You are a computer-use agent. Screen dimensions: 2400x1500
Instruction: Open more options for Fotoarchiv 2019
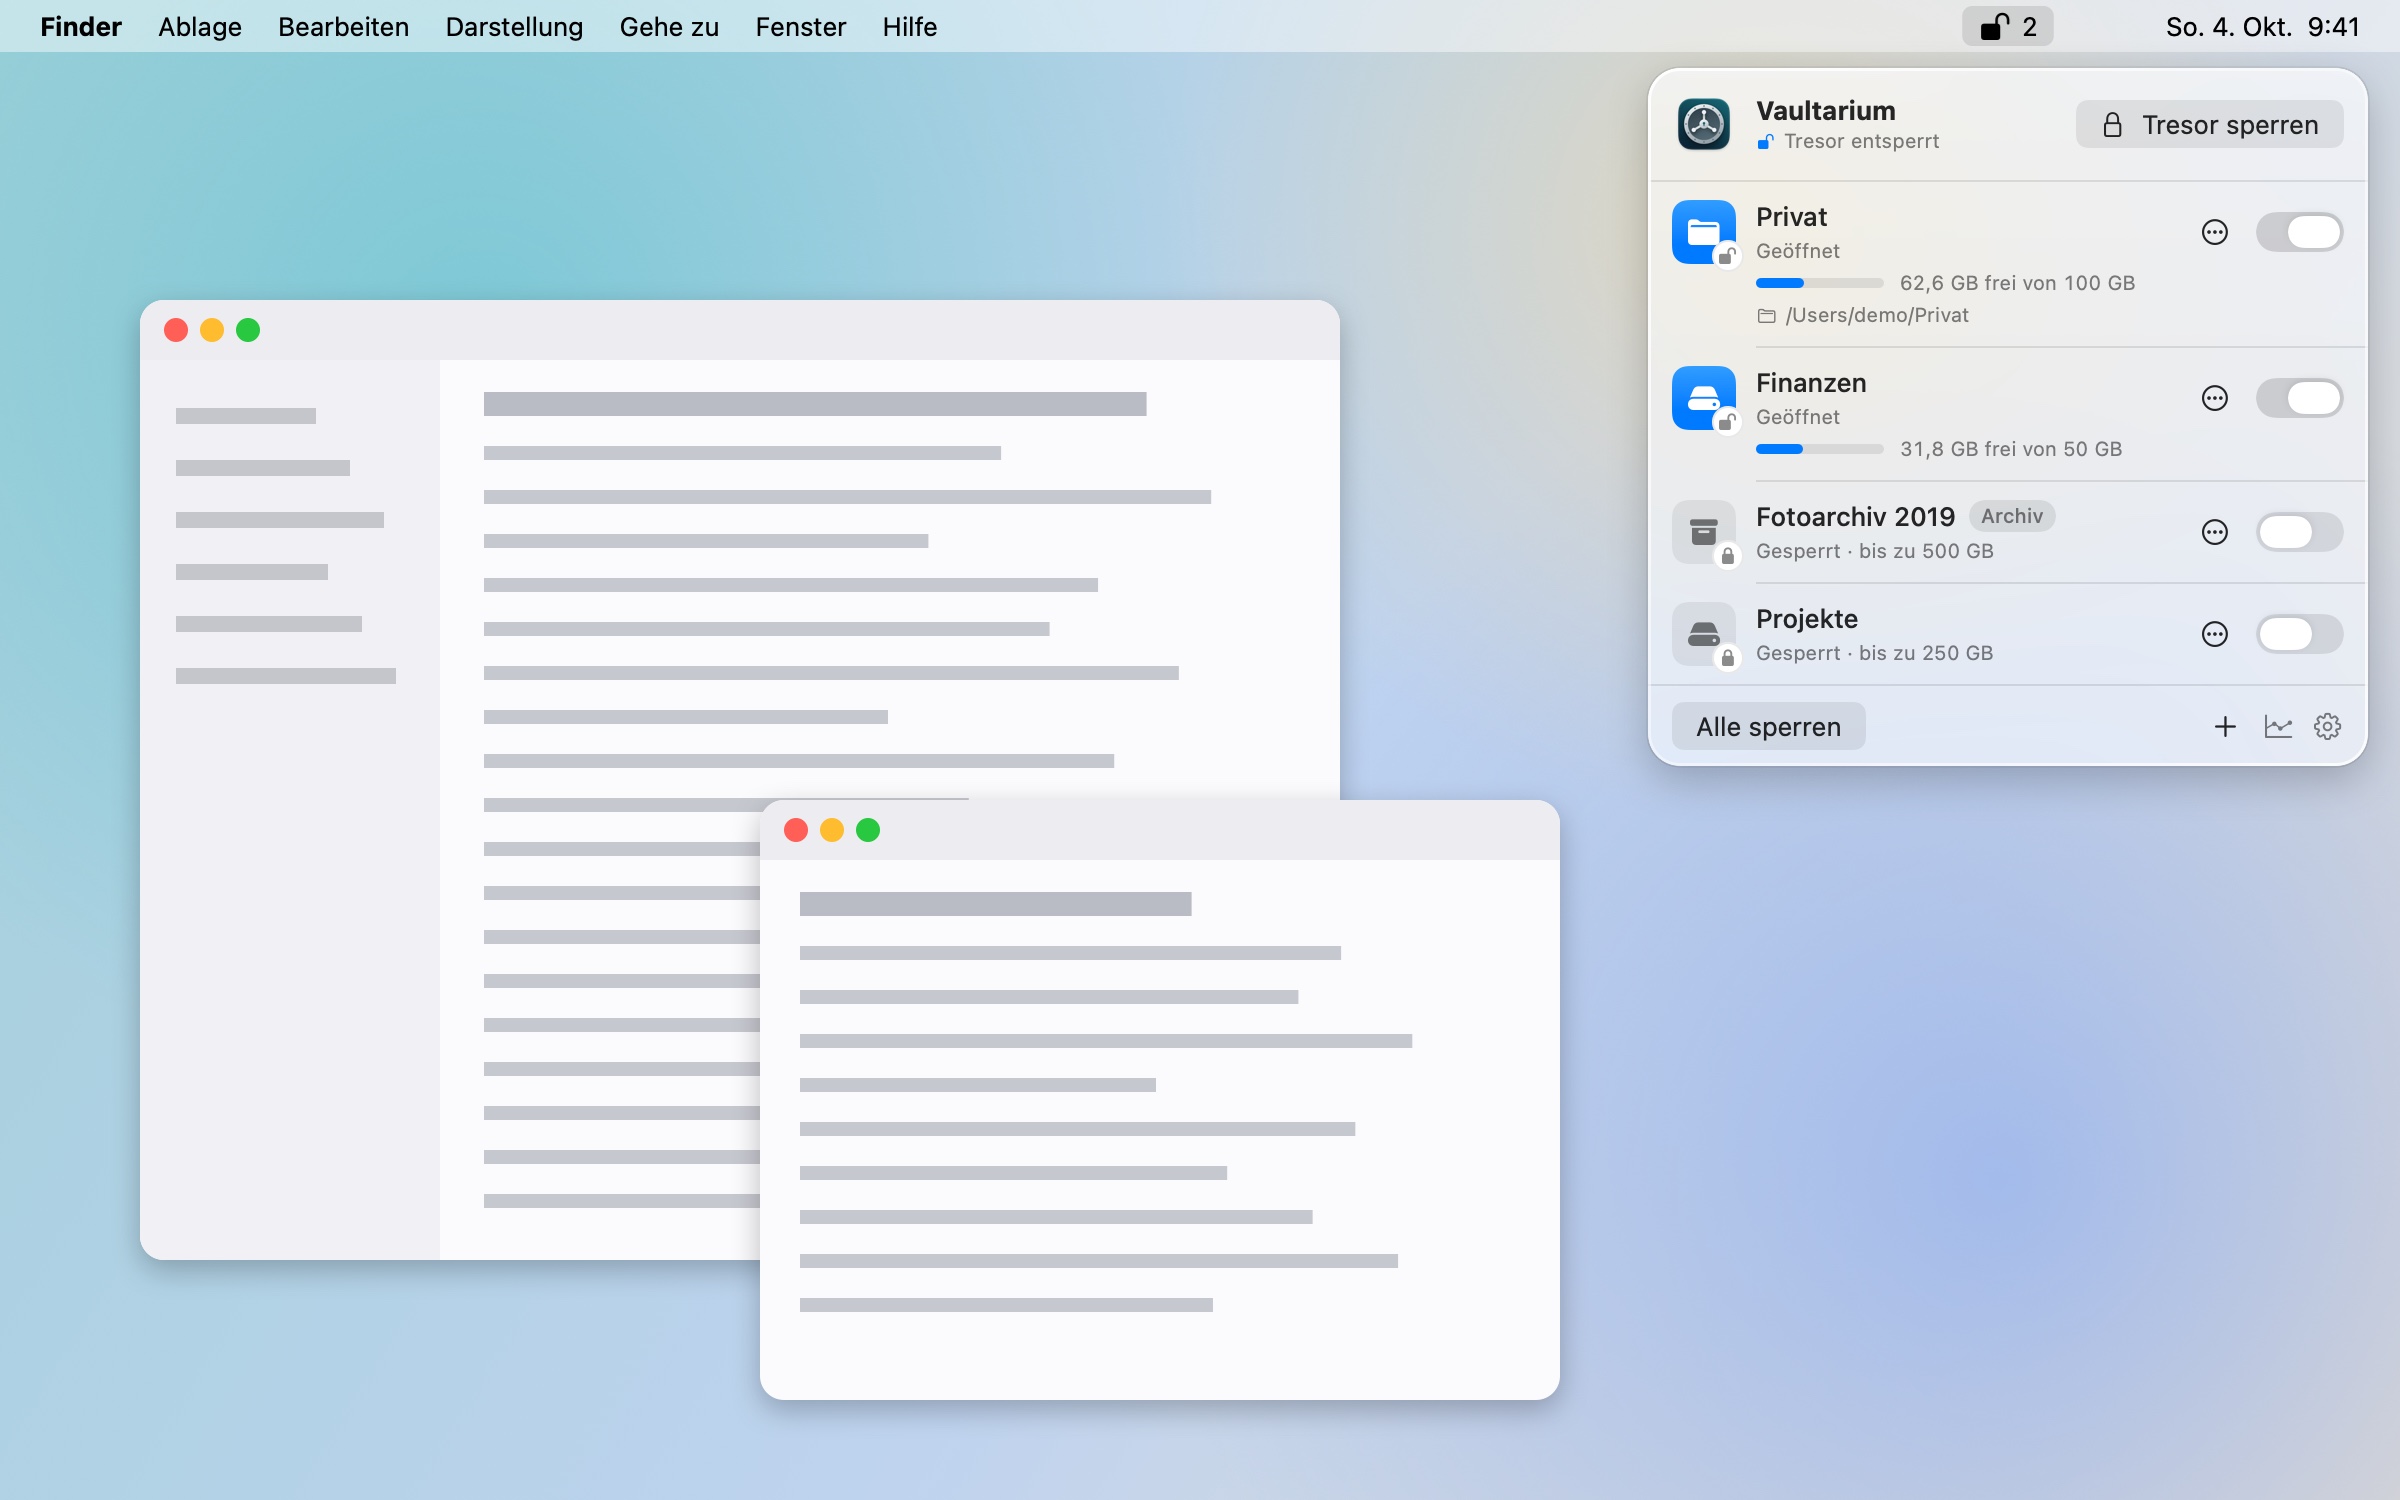2215,532
